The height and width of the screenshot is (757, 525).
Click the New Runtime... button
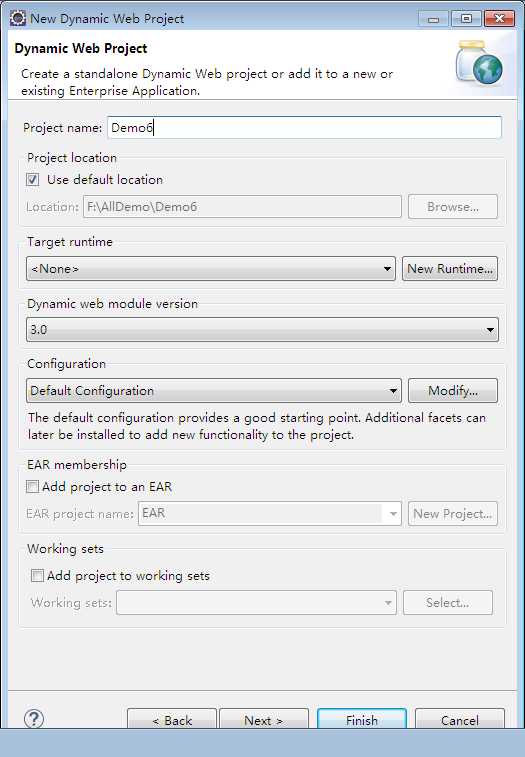pos(450,268)
